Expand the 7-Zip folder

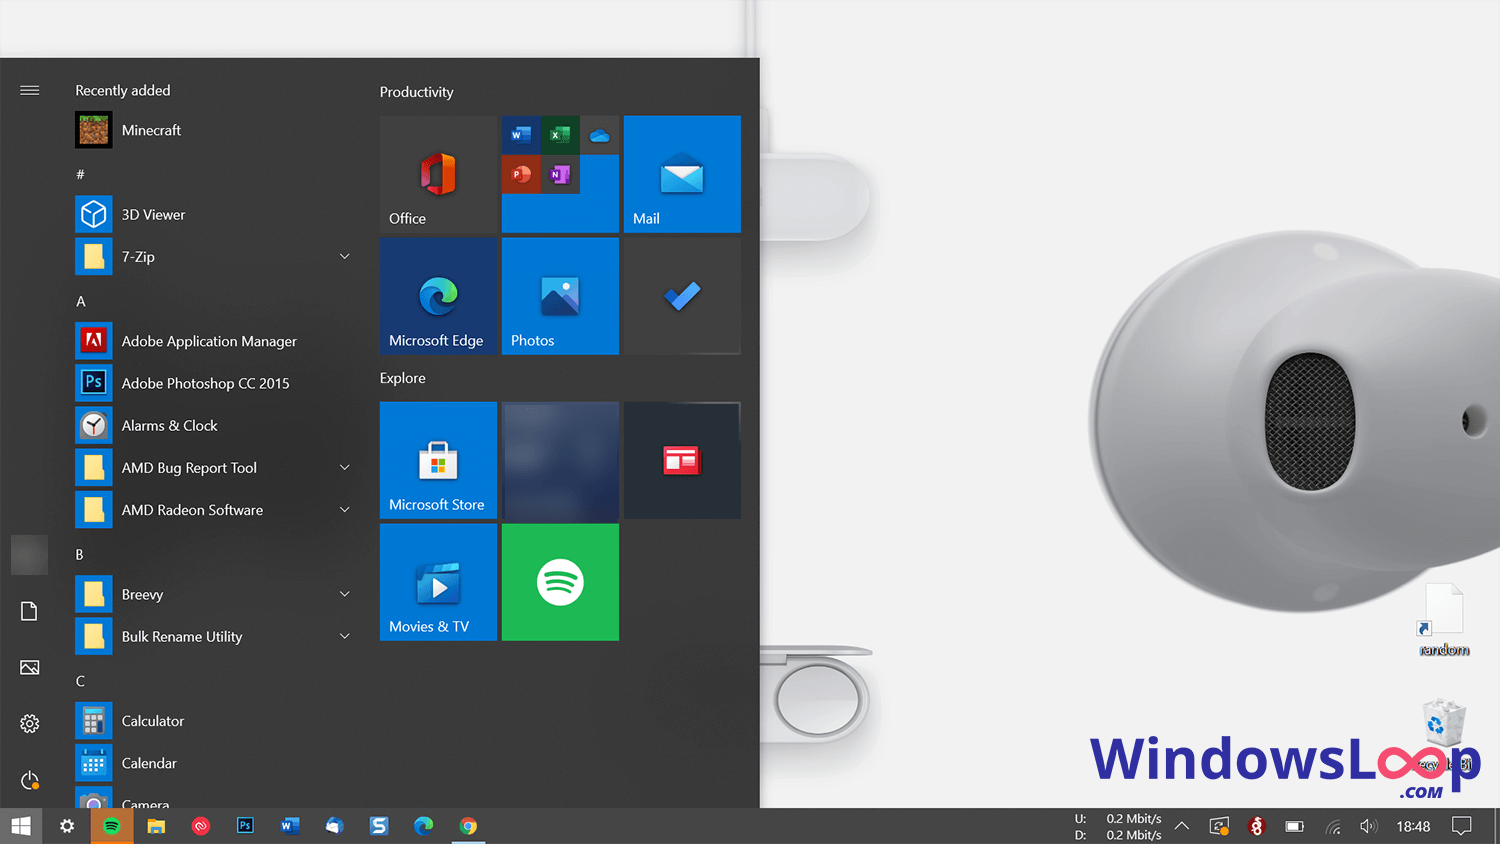point(344,257)
